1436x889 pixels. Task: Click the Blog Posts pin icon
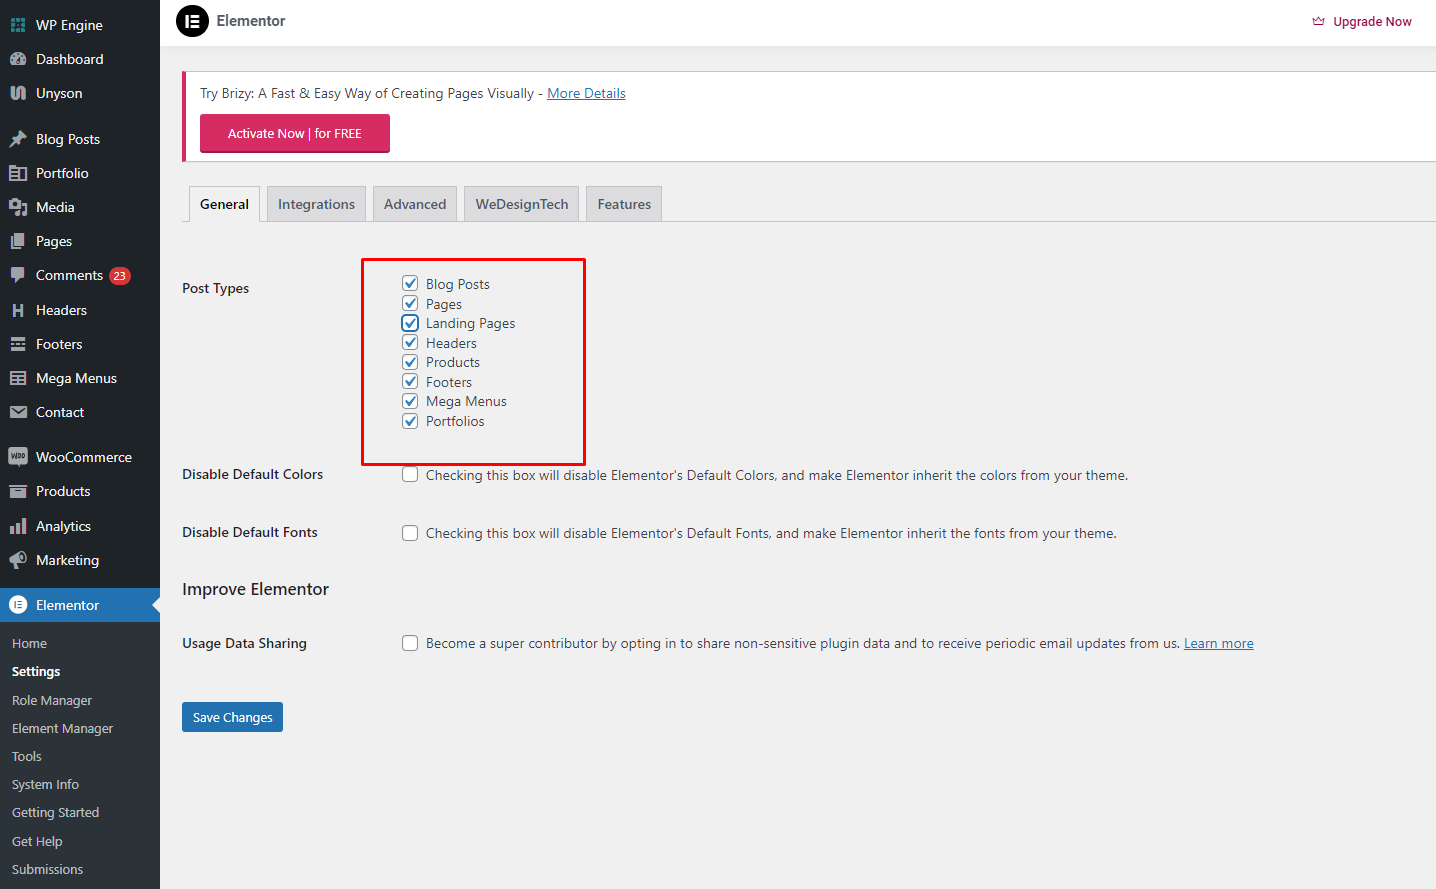pos(18,139)
